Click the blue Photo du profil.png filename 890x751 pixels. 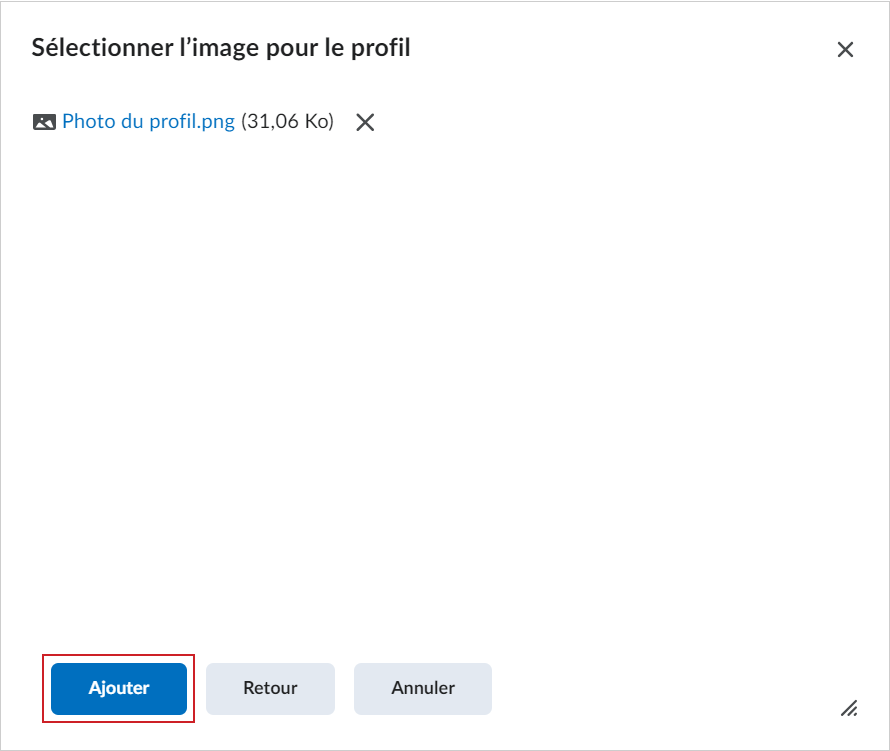point(147,122)
